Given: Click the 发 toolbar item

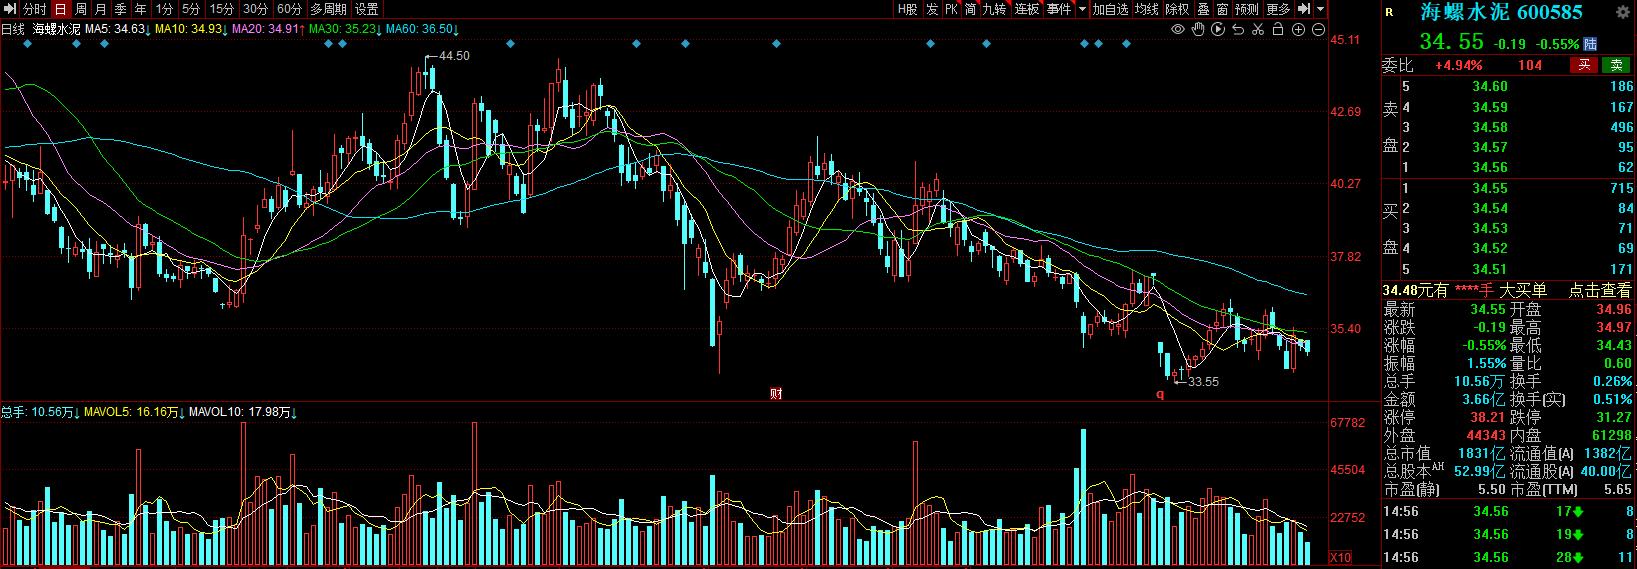Looking at the screenshot, I should [932, 9].
